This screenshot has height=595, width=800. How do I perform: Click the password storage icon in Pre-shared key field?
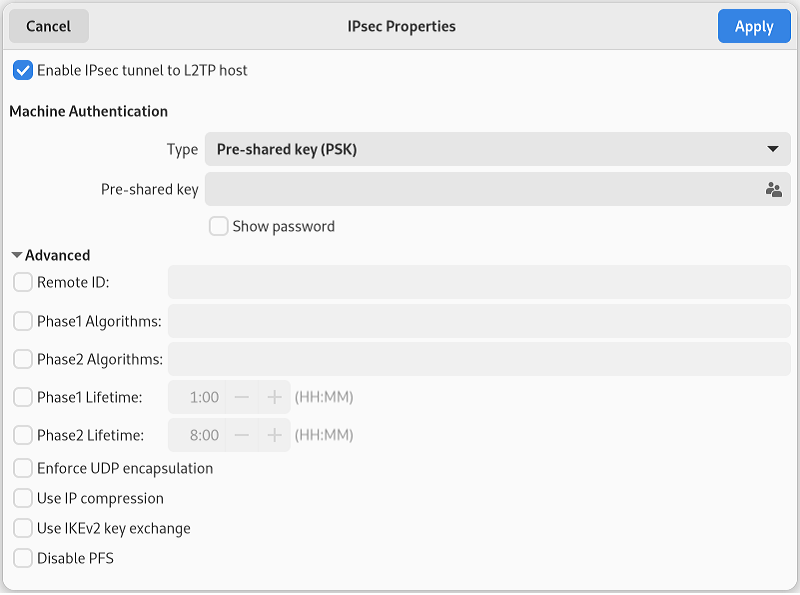773,190
